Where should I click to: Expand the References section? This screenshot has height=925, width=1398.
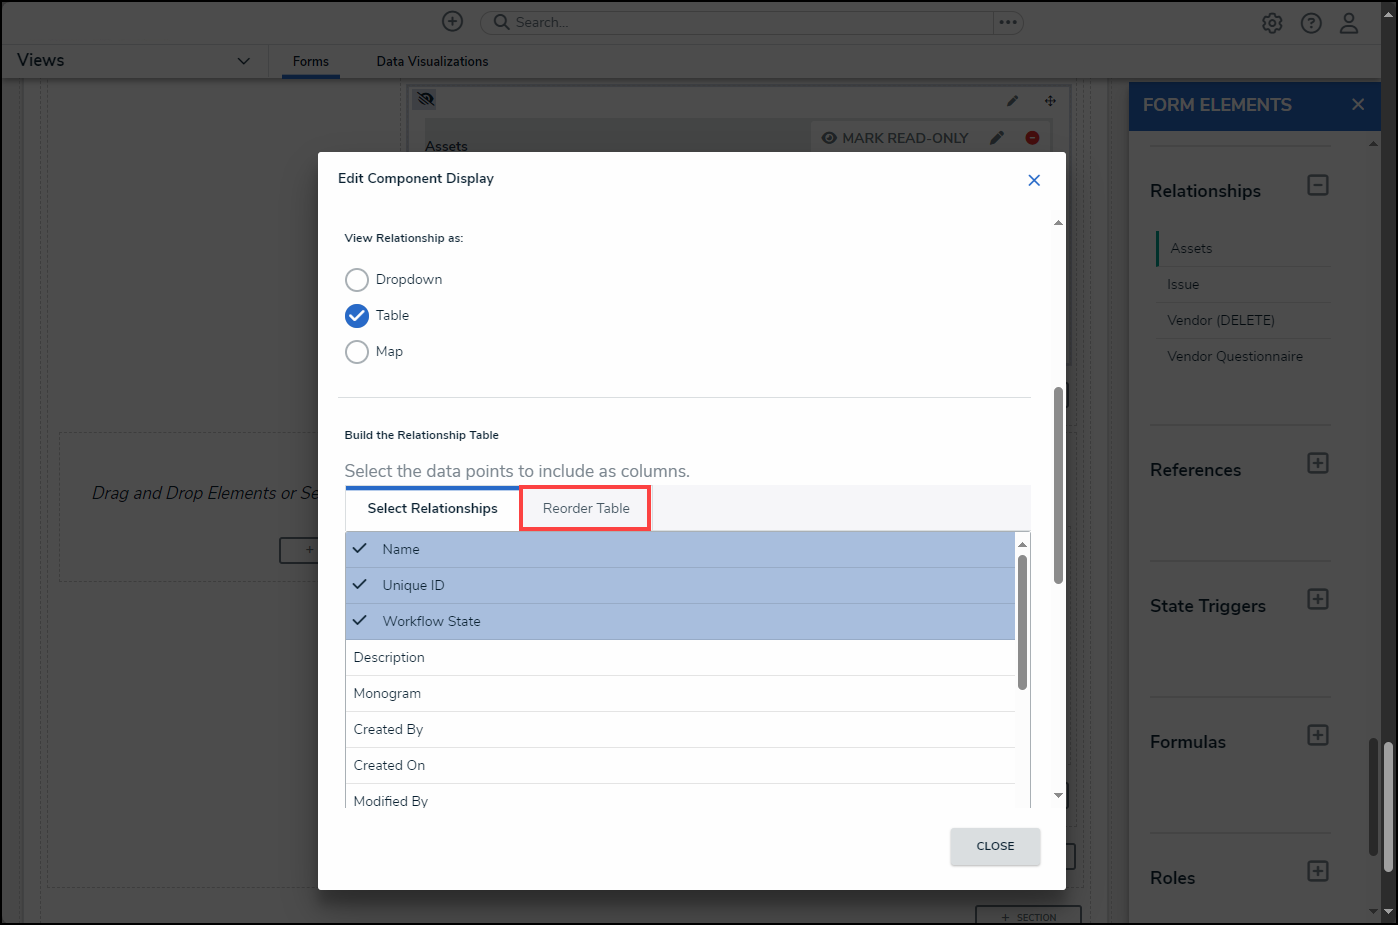(1318, 464)
